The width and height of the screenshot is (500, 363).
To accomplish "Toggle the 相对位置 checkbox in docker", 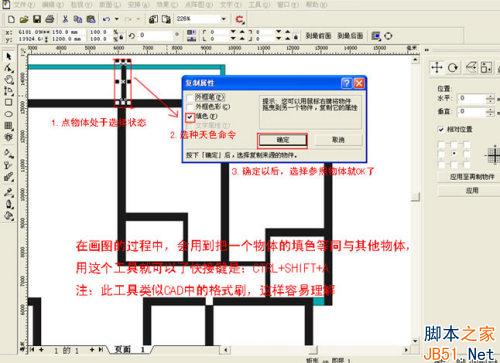I will (441, 129).
